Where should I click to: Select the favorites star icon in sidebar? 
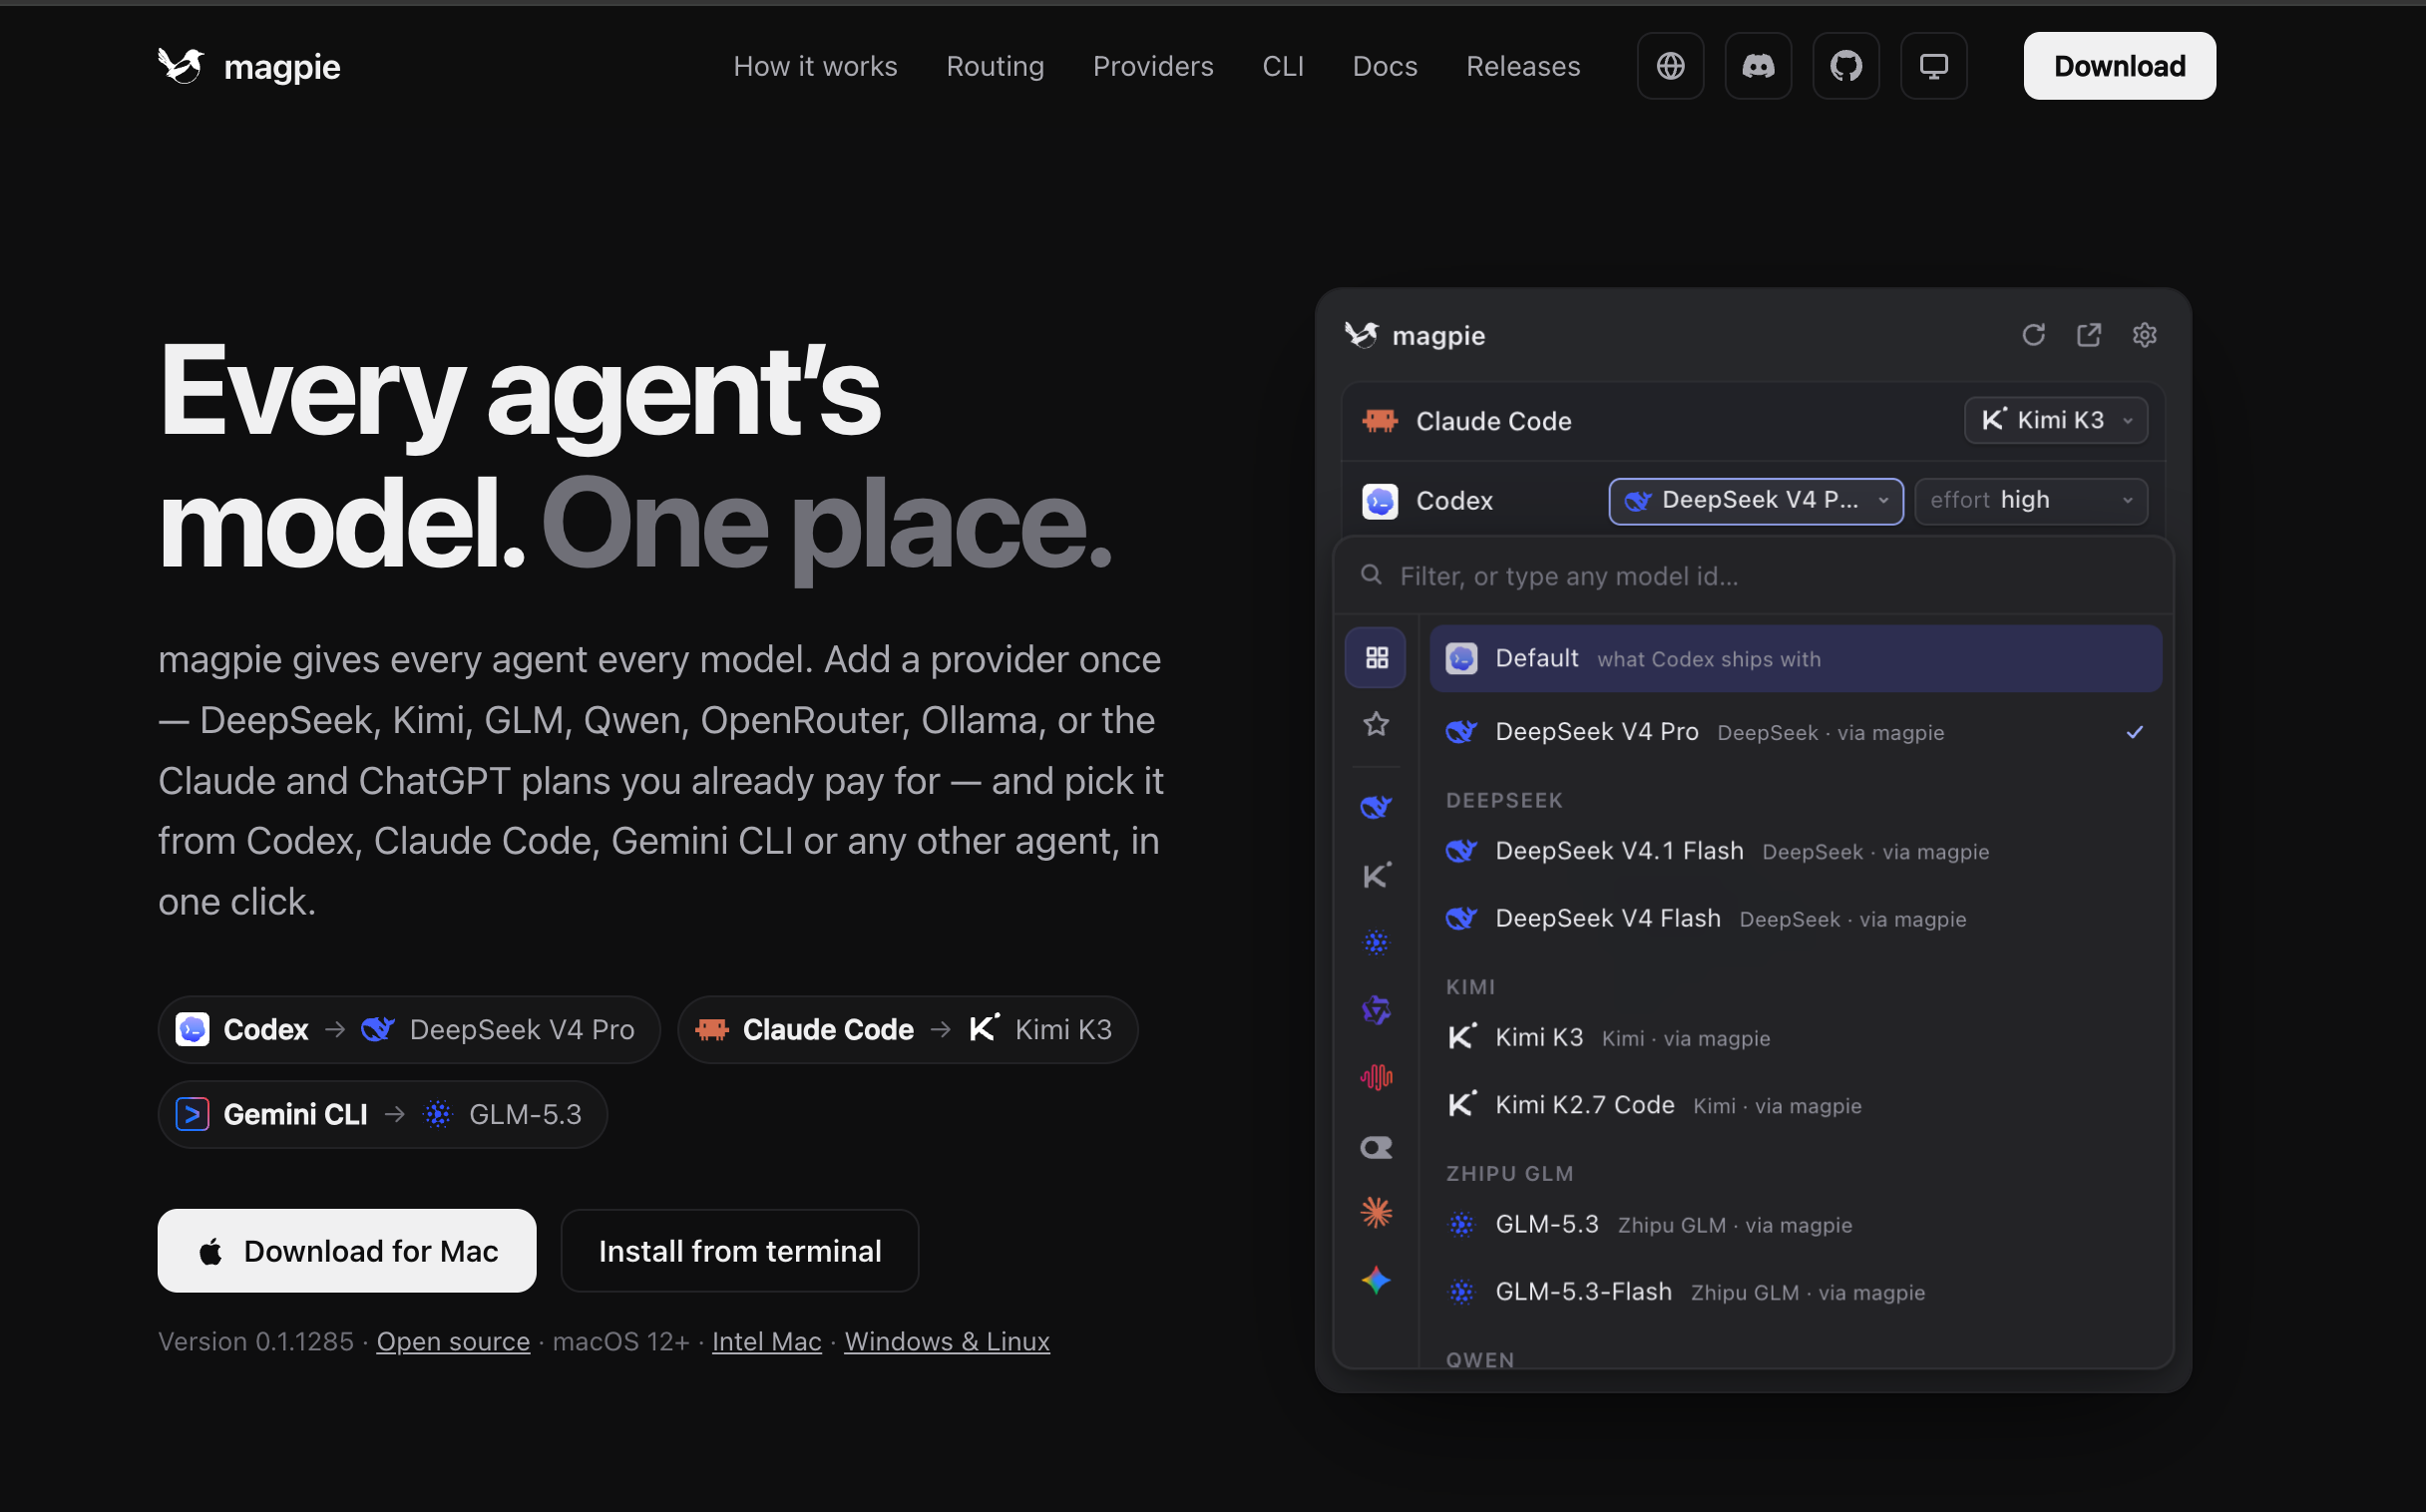pos(1376,724)
